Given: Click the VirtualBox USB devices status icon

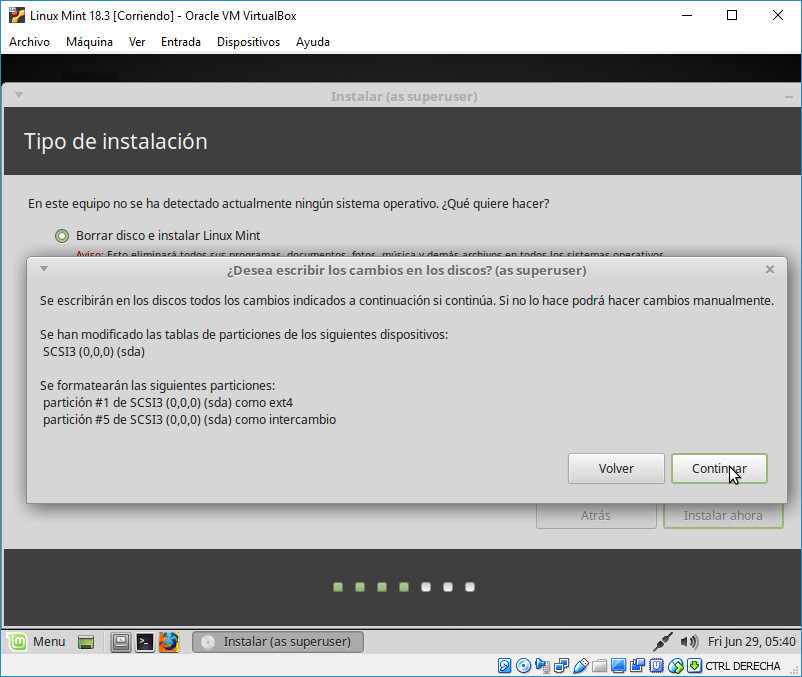Looking at the screenshot, I should tap(581, 666).
